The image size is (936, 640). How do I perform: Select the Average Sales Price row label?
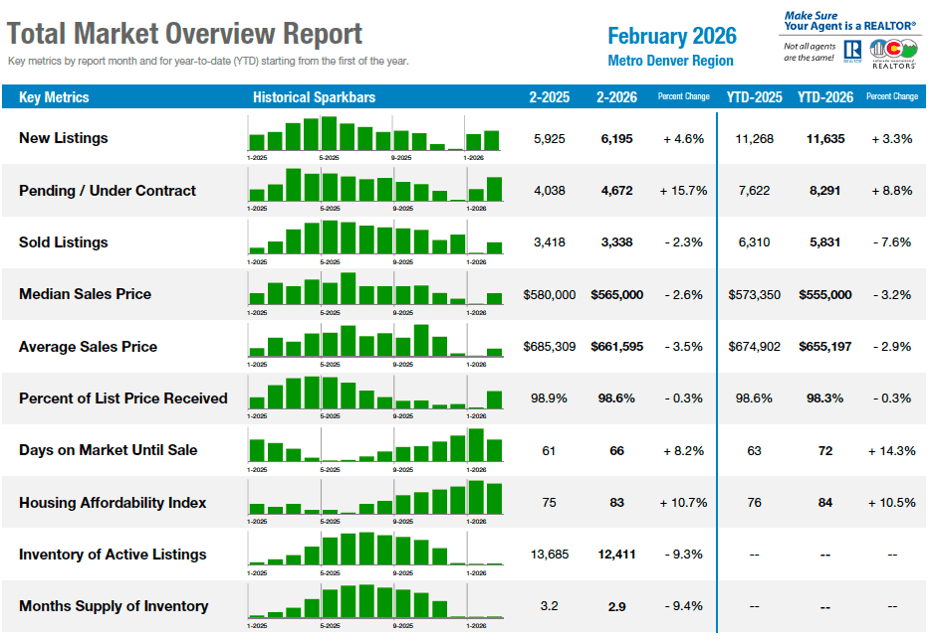tap(88, 346)
